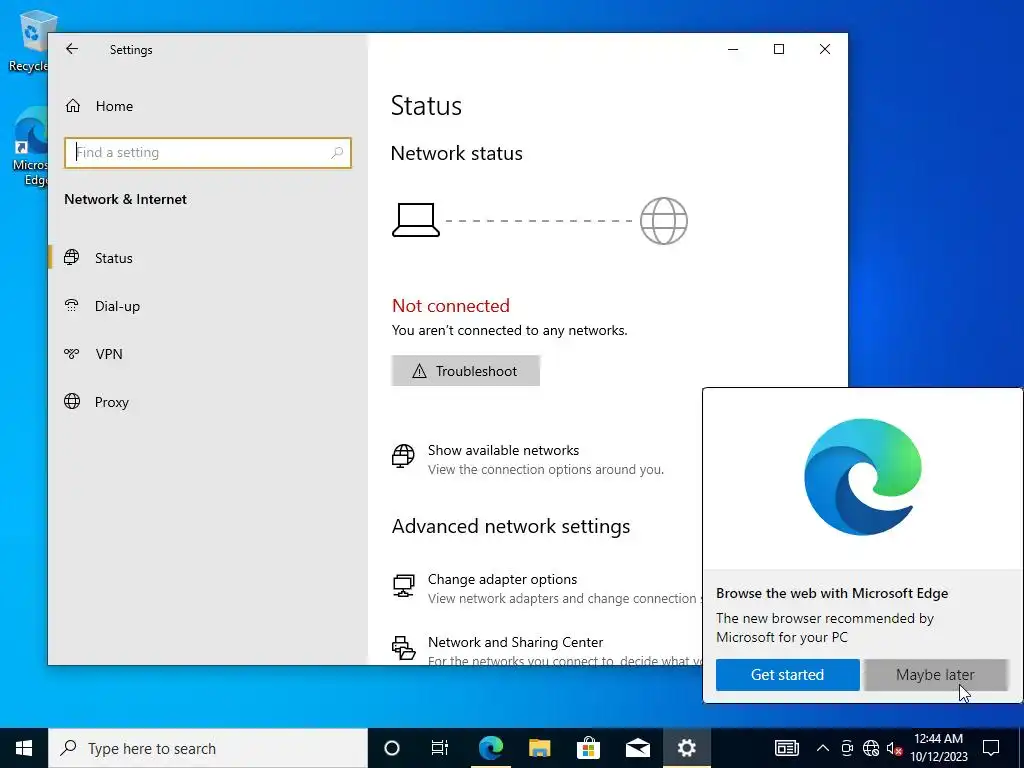This screenshot has width=1024, height=768.
Task: Click Get started in Edge popup
Action: point(788,675)
